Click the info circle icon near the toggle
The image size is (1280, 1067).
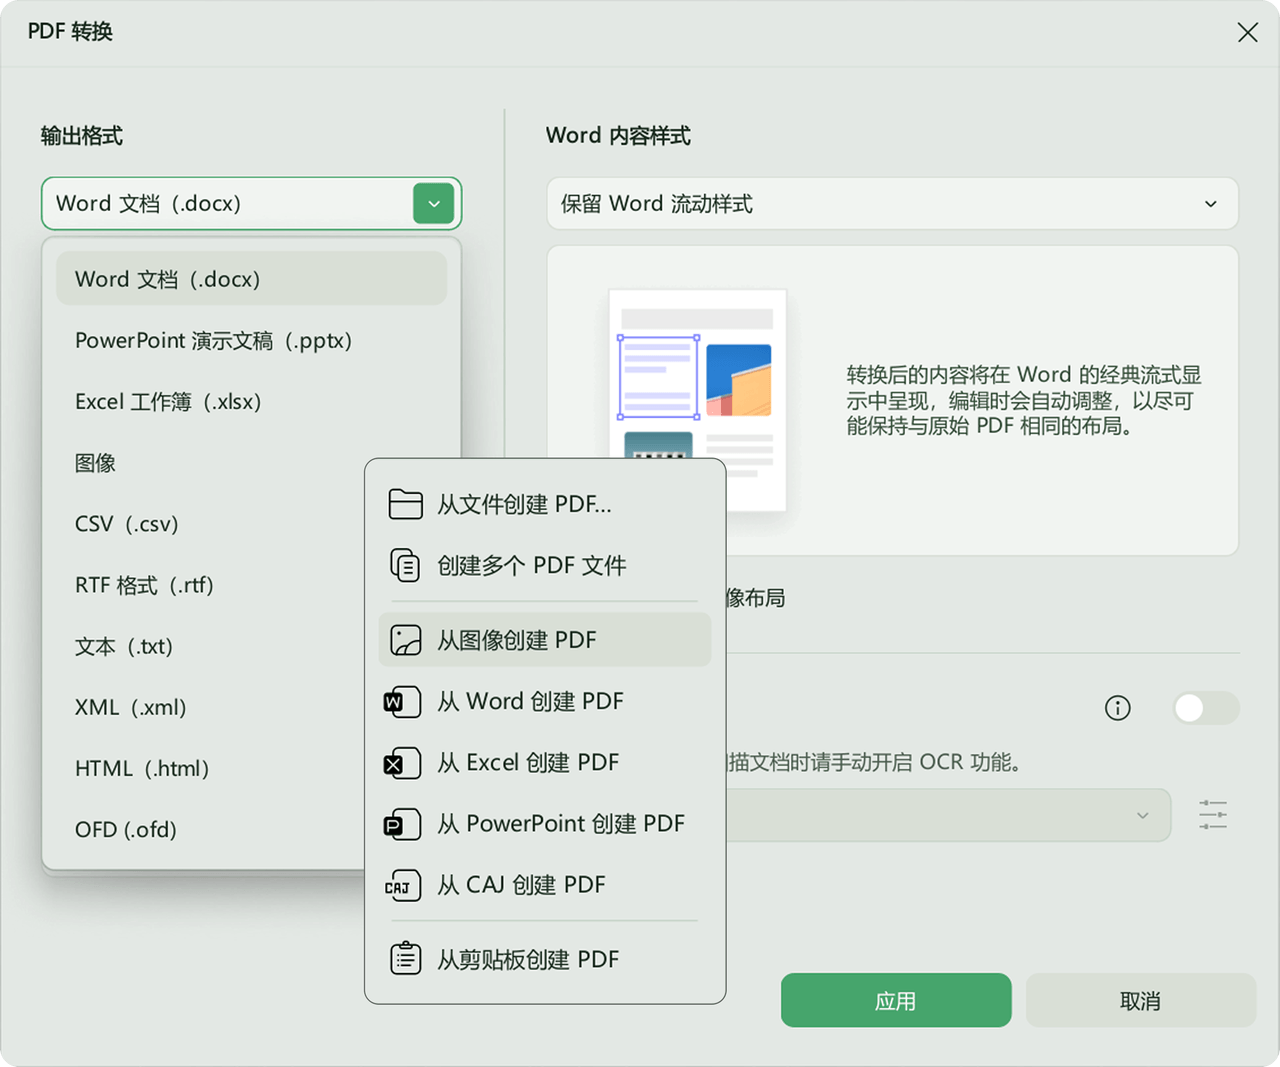[x=1117, y=708]
